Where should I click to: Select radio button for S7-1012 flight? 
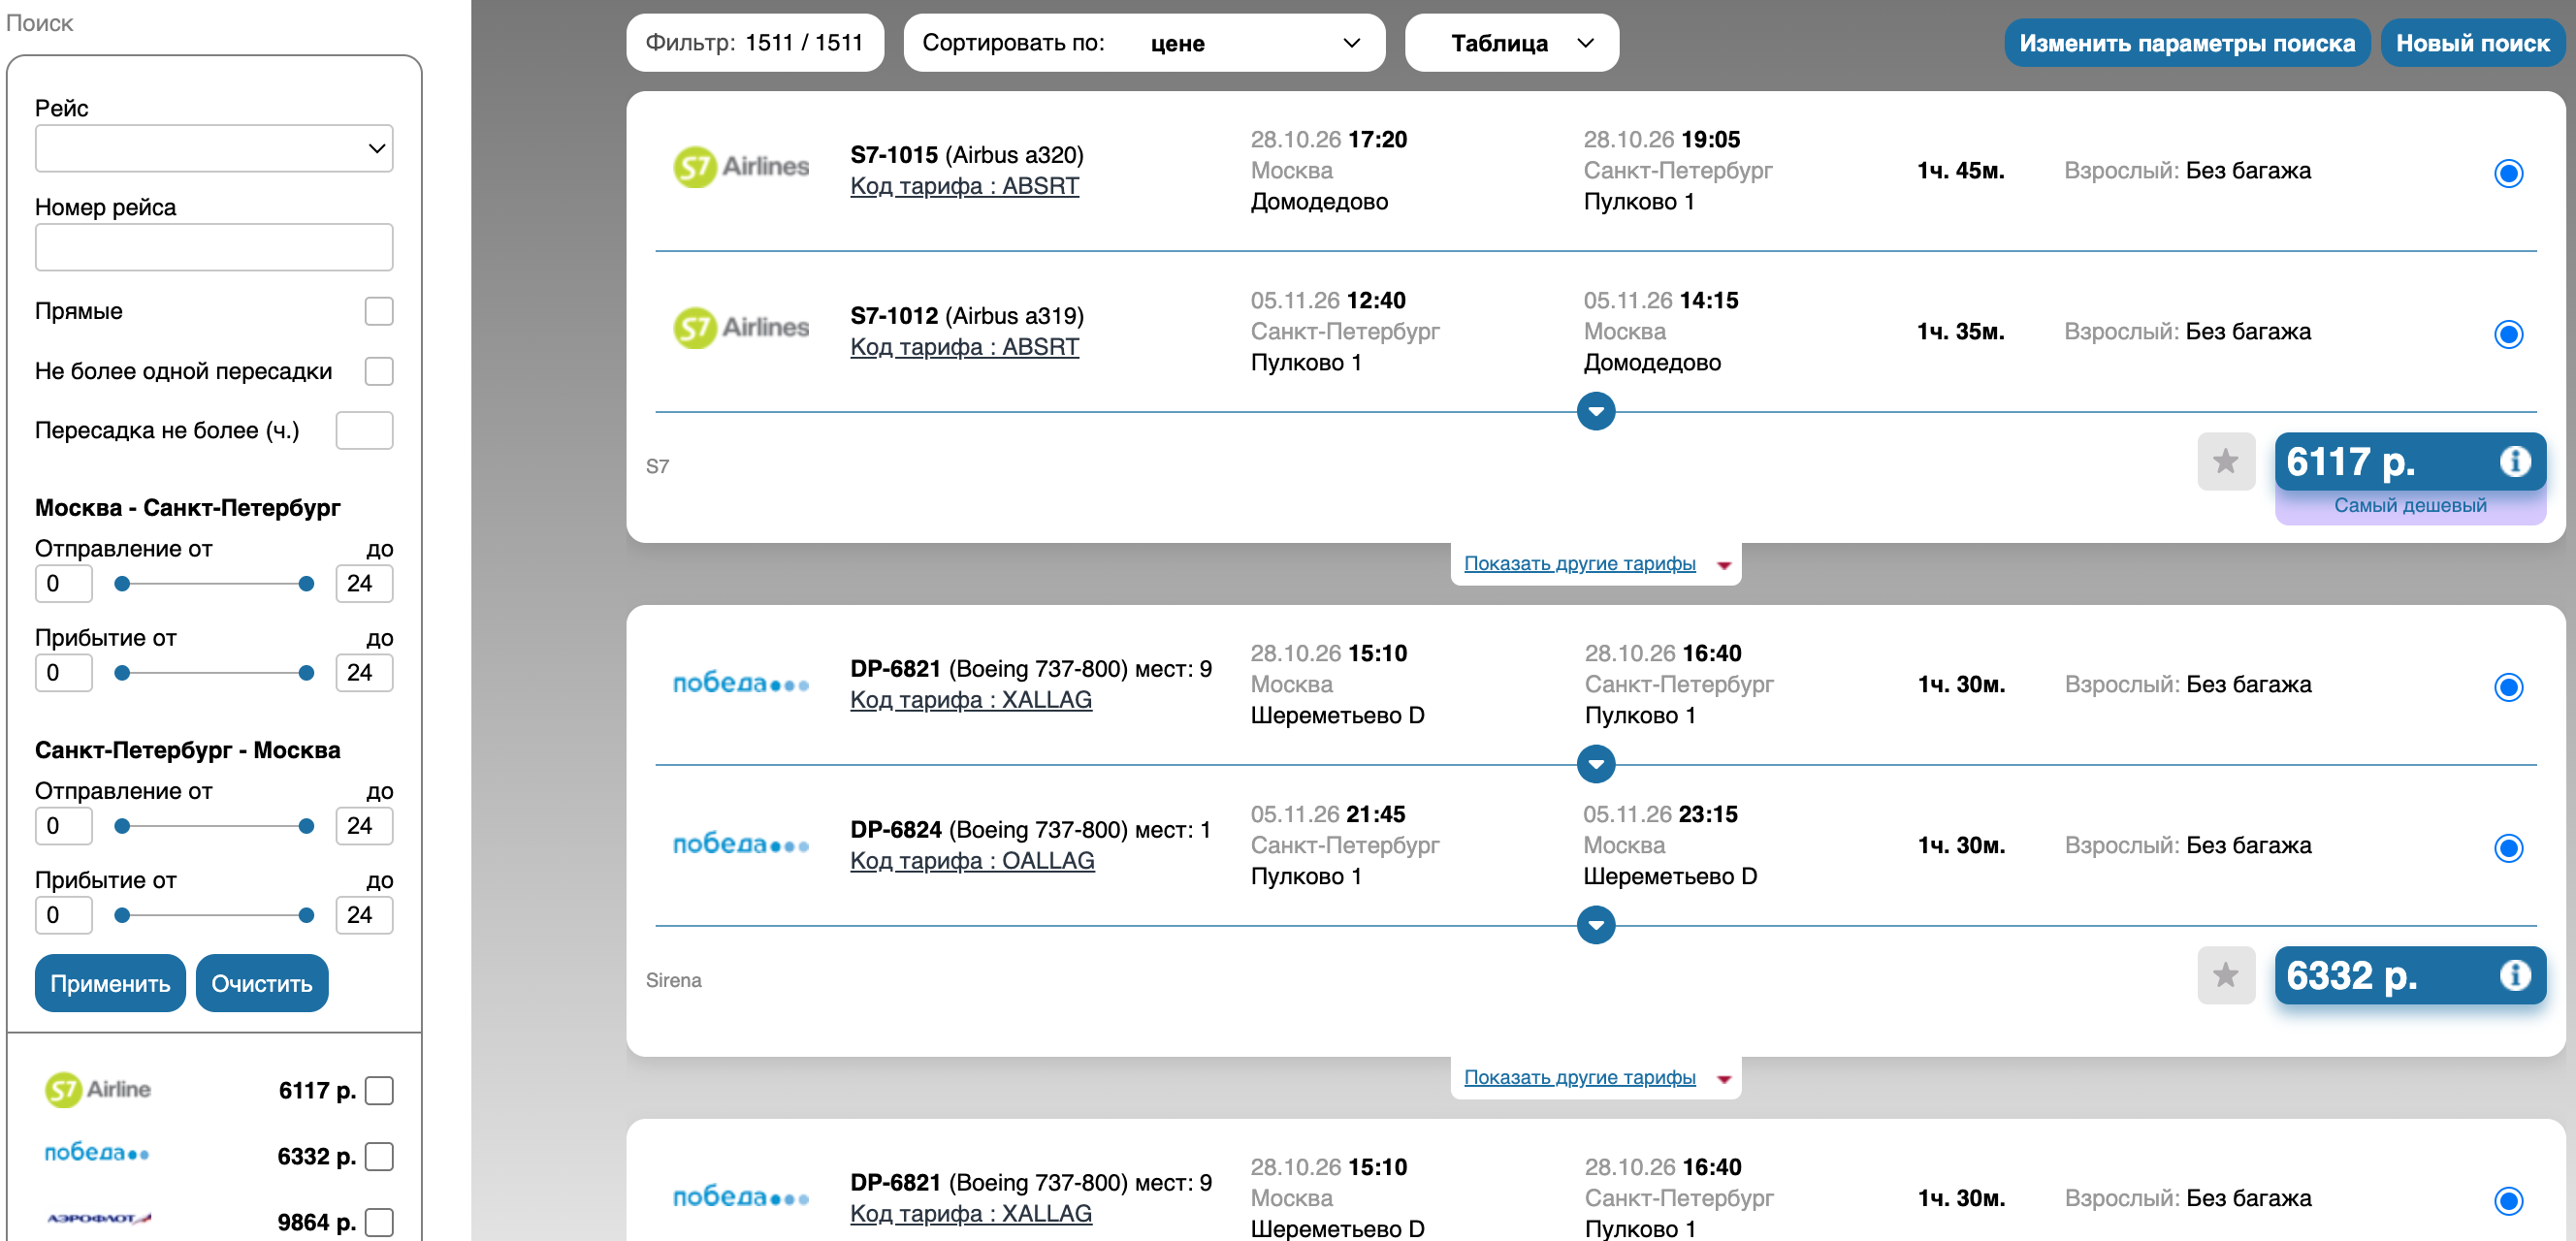2508,334
